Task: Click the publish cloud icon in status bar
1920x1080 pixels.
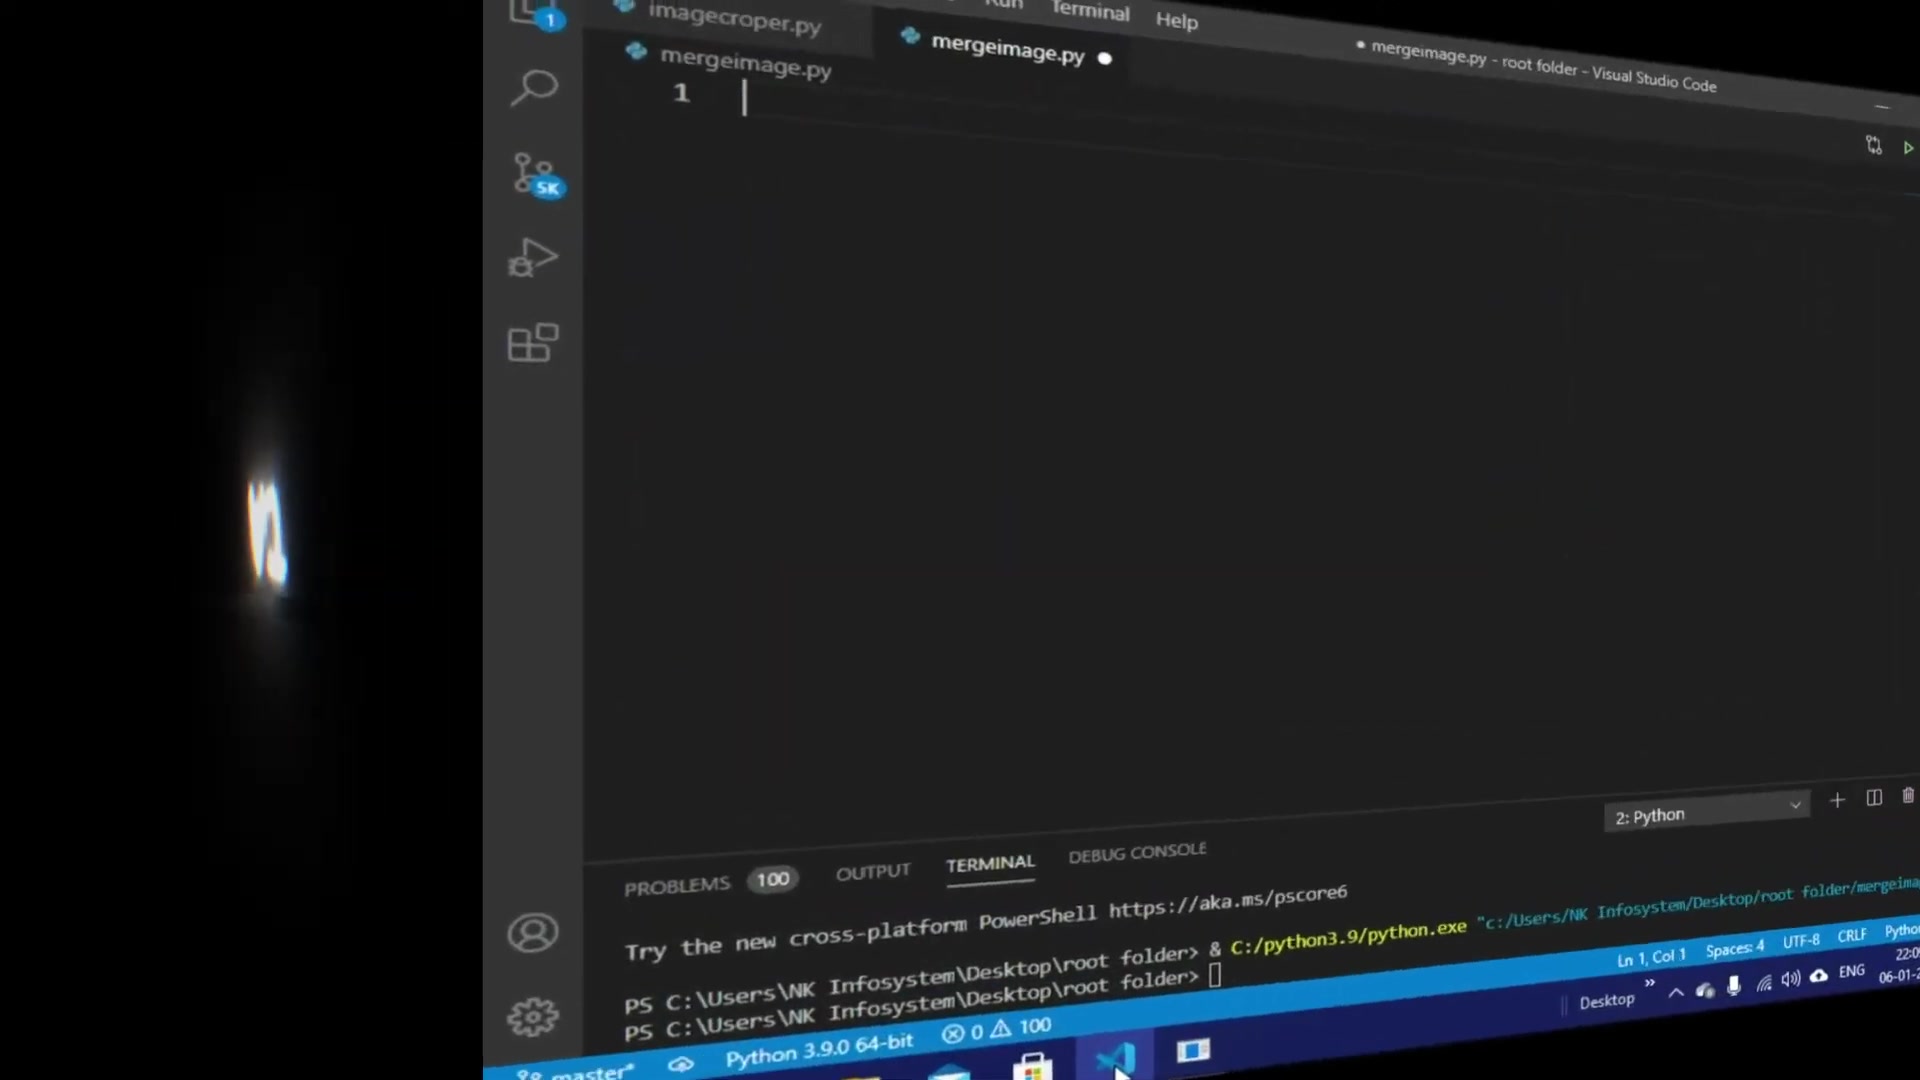Action: pos(681,1064)
